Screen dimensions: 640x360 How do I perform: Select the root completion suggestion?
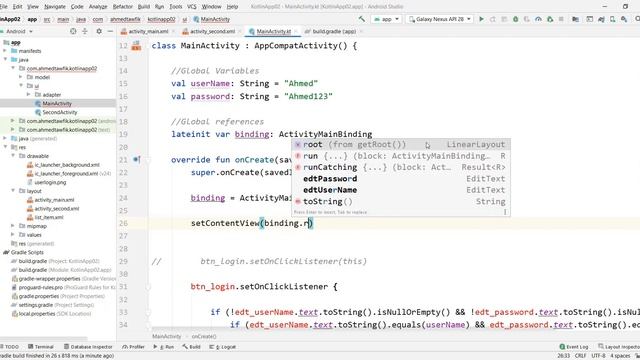point(401,144)
